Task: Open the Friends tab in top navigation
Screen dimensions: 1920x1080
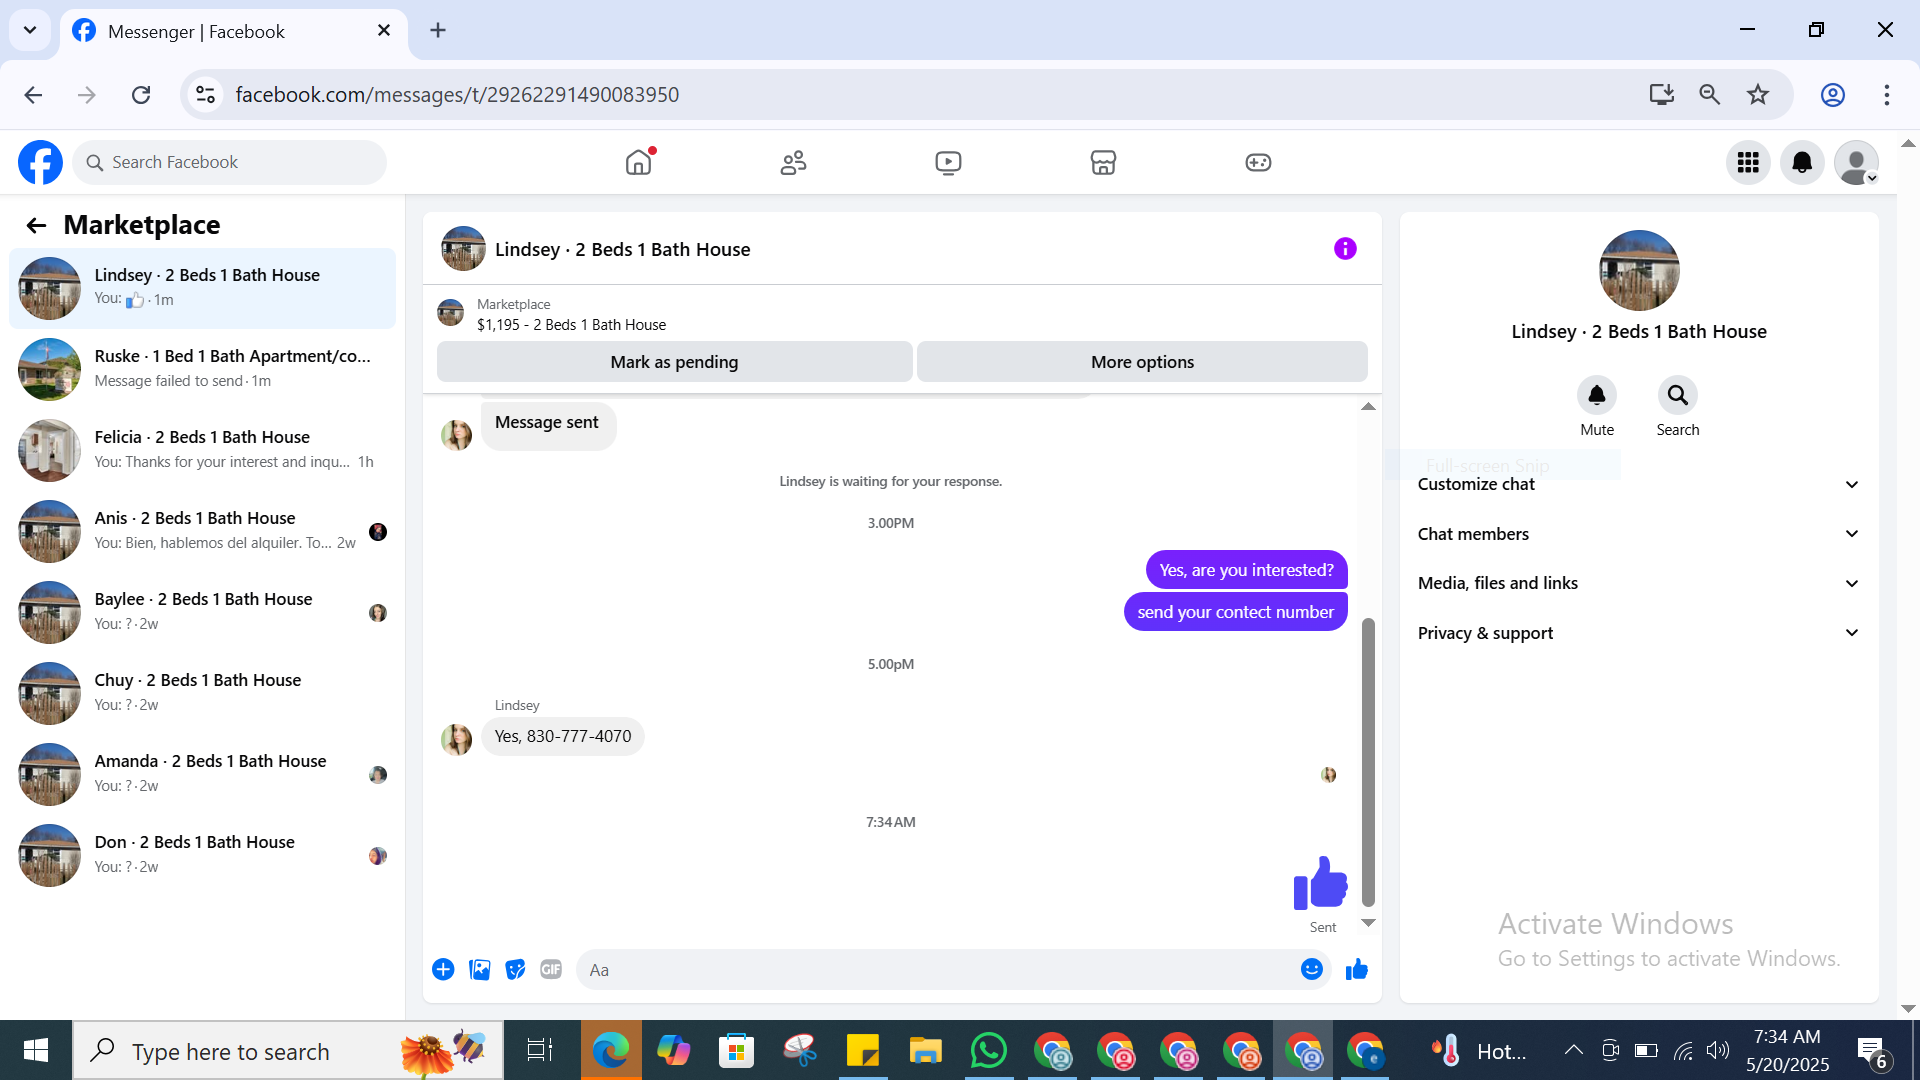Action: (793, 162)
